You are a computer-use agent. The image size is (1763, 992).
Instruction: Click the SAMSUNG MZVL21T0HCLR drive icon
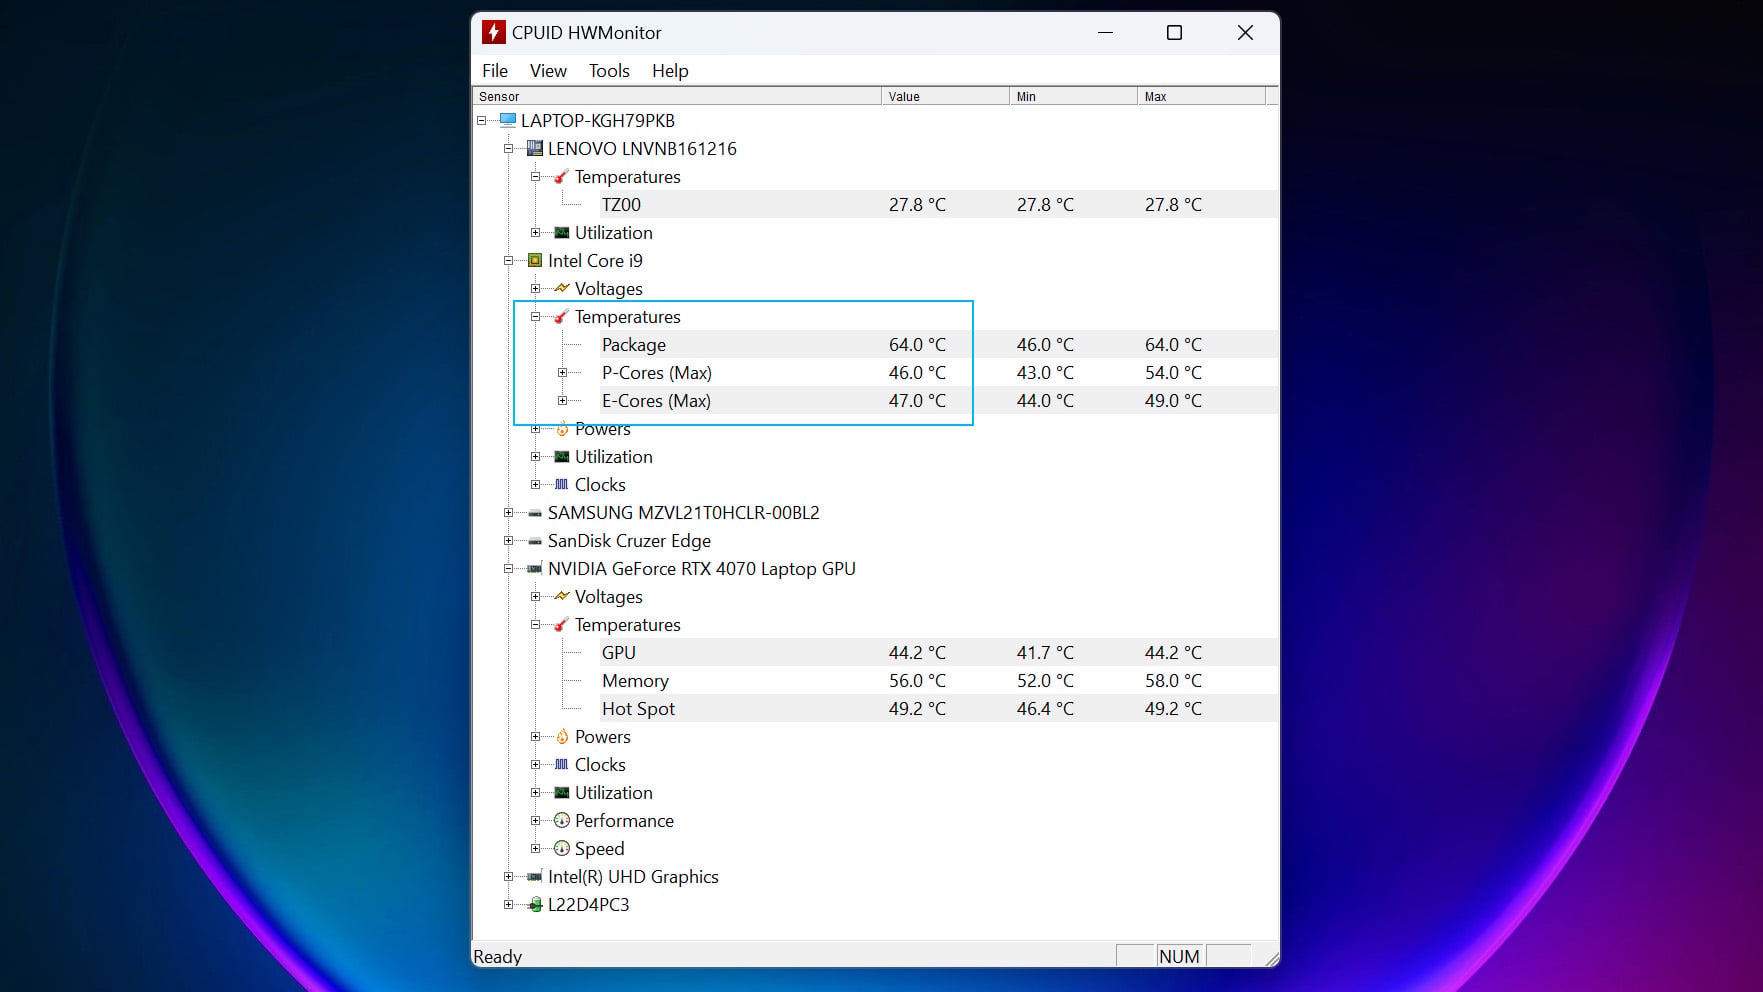[x=535, y=512]
